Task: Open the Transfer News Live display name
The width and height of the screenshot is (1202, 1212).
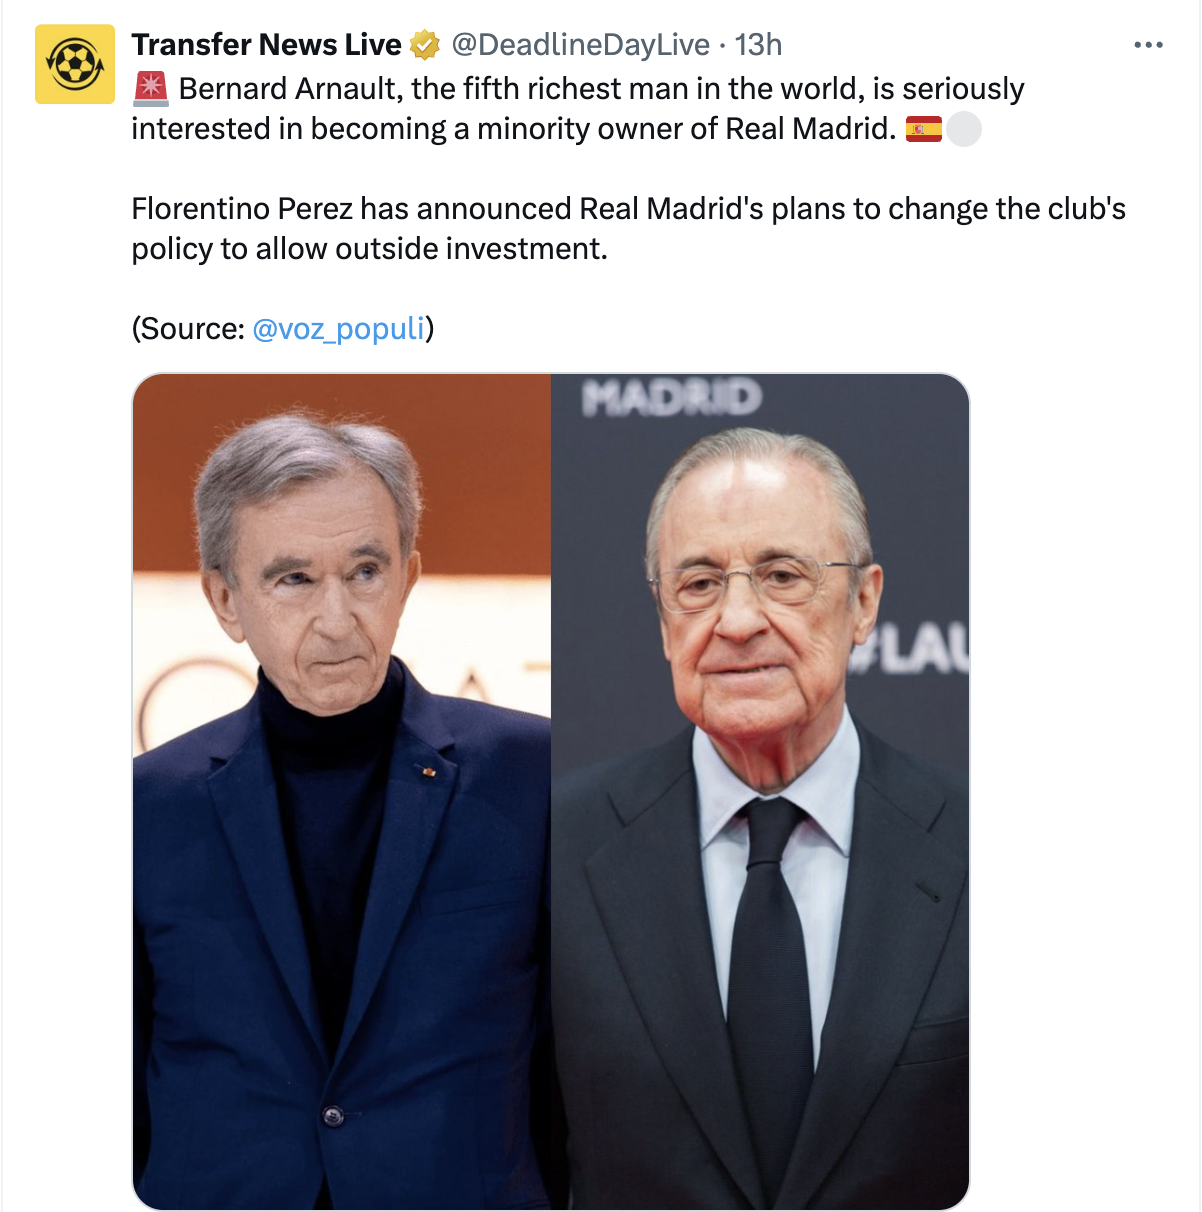Action: pos(267,45)
